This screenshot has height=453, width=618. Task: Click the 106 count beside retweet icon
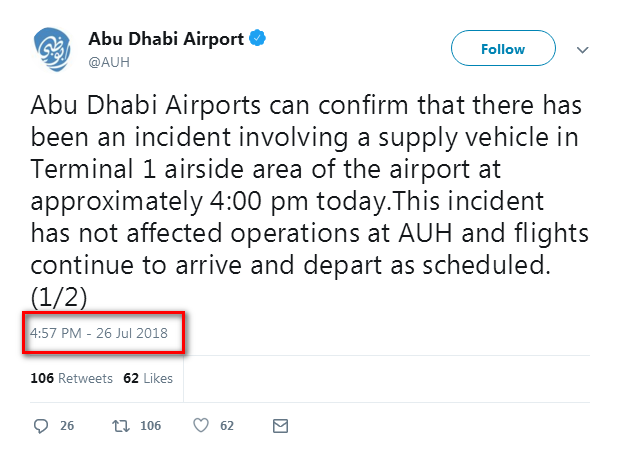(x=150, y=426)
